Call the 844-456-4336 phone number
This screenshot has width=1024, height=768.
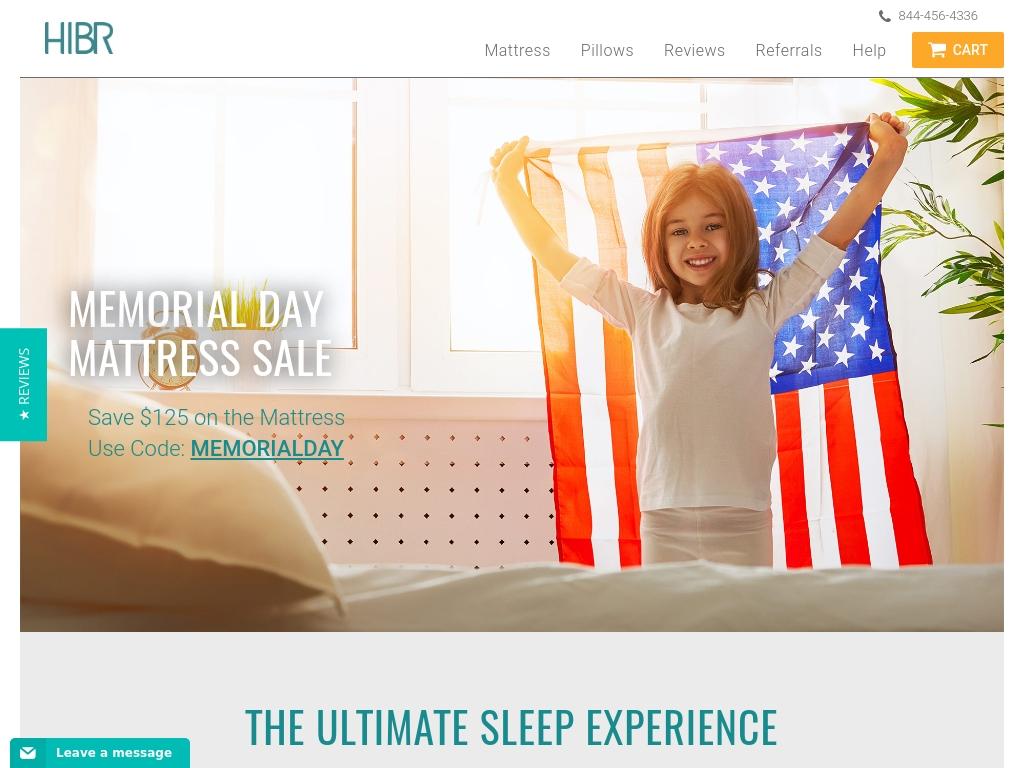(937, 16)
